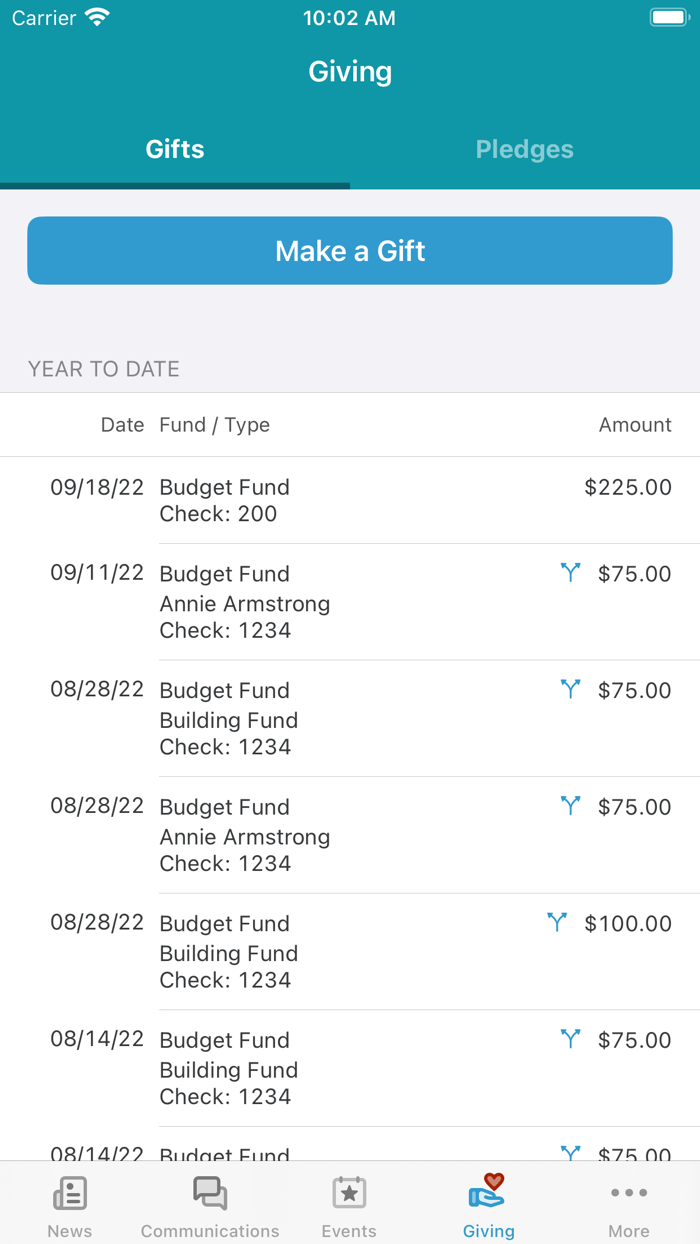Tap the Fund / Type column header
The image size is (700, 1244).
click(215, 425)
